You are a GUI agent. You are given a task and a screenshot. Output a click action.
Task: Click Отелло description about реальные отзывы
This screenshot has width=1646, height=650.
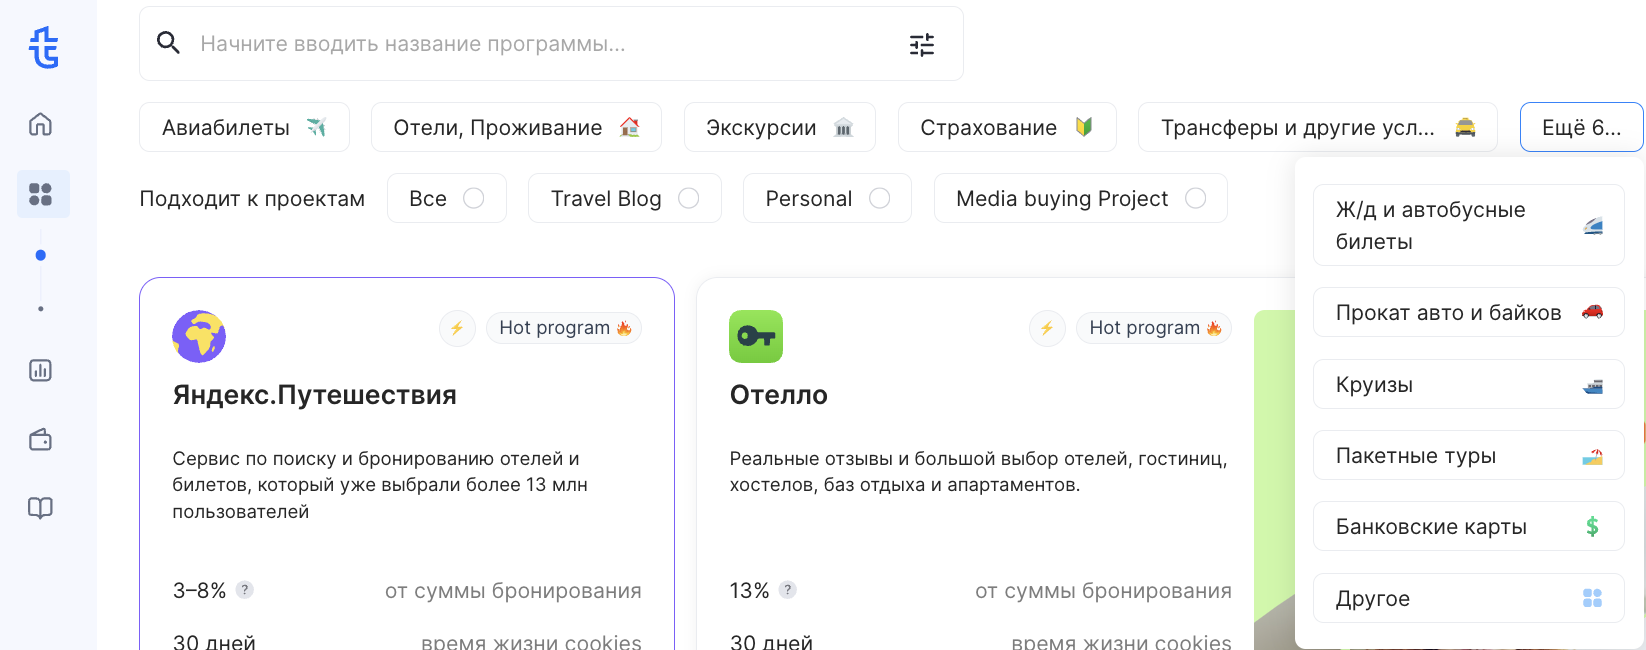tap(978, 472)
